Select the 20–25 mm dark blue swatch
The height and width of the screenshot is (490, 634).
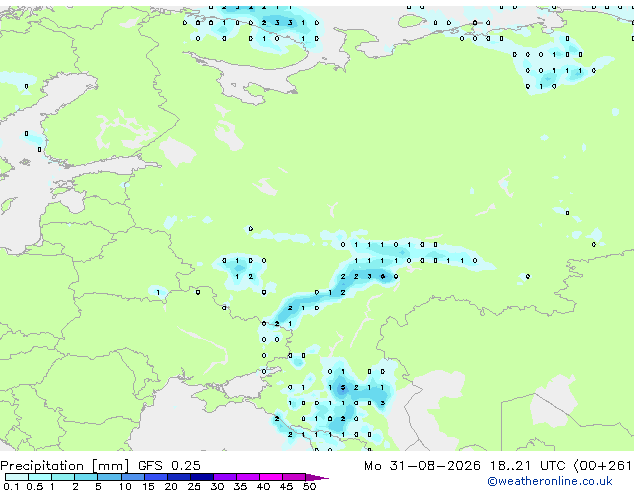point(179,477)
